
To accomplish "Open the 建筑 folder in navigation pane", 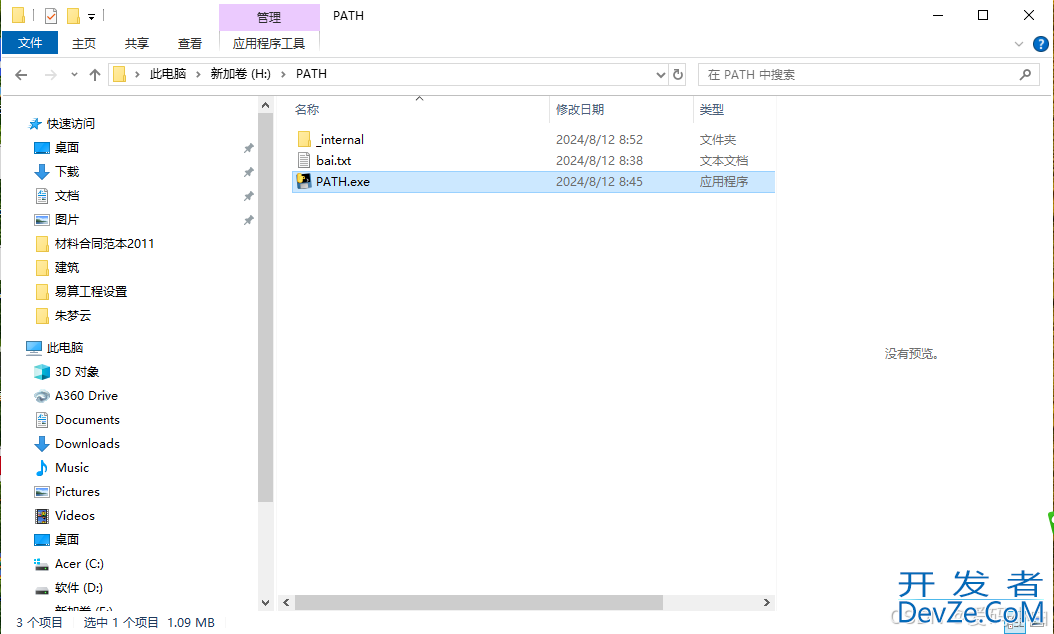I will tap(67, 268).
